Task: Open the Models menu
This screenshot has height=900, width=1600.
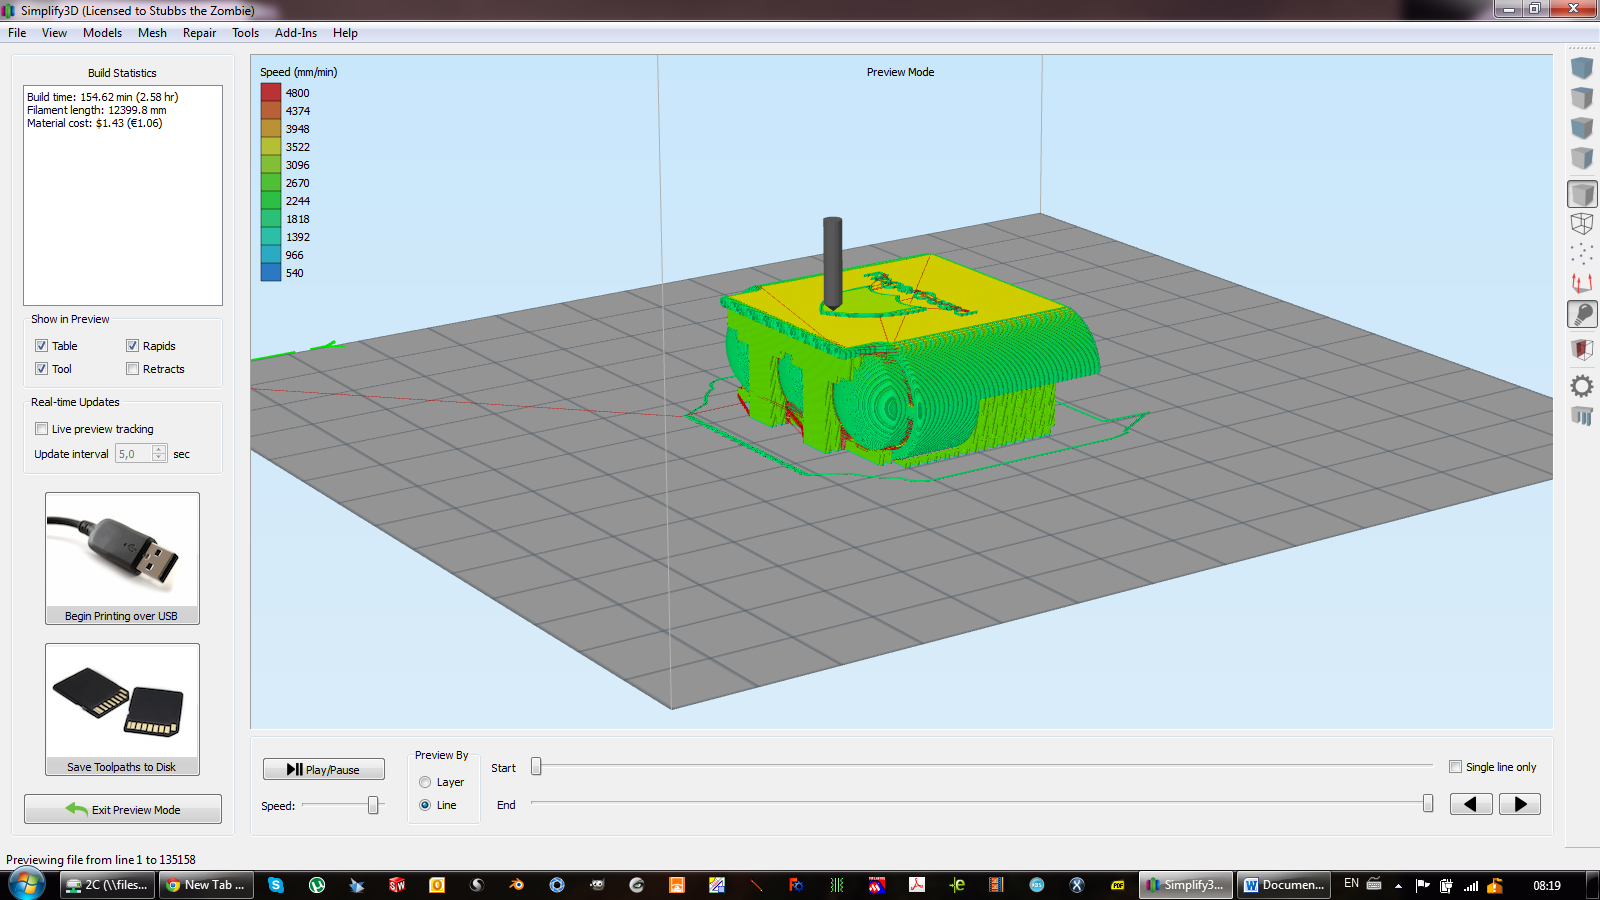Action: (102, 33)
